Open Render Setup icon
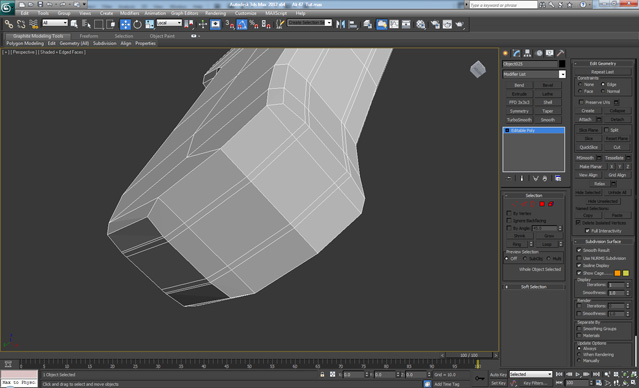 pos(435,24)
